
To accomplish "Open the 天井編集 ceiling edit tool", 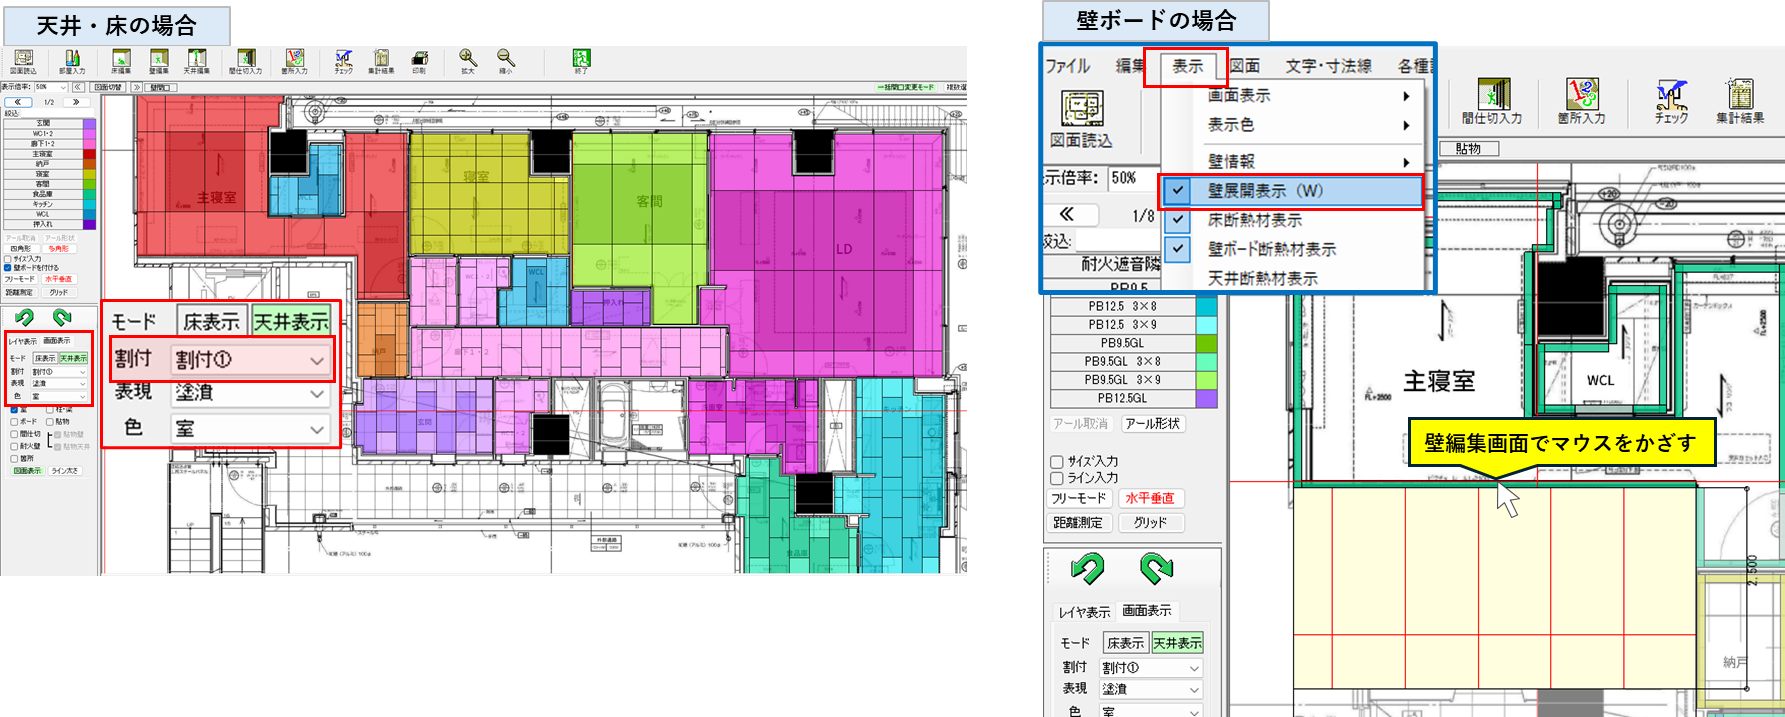I will tap(197, 61).
